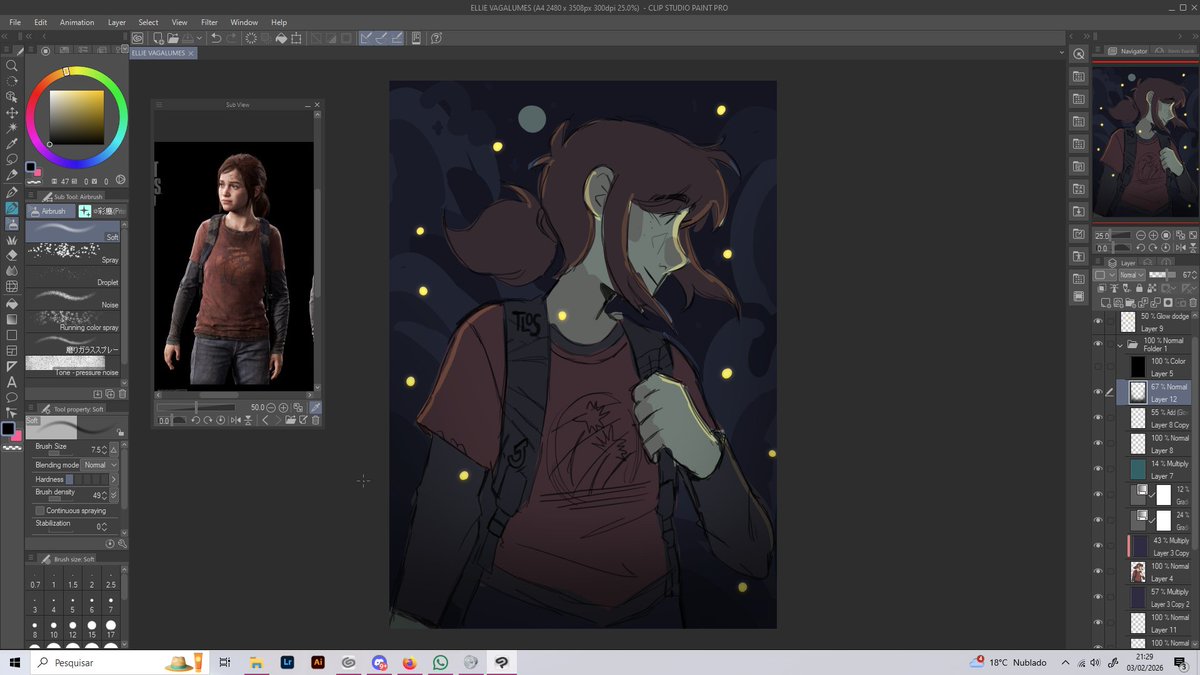The width and height of the screenshot is (1200, 675).
Task: Select the Magnifier zoom tool
Action: [x=12, y=65]
